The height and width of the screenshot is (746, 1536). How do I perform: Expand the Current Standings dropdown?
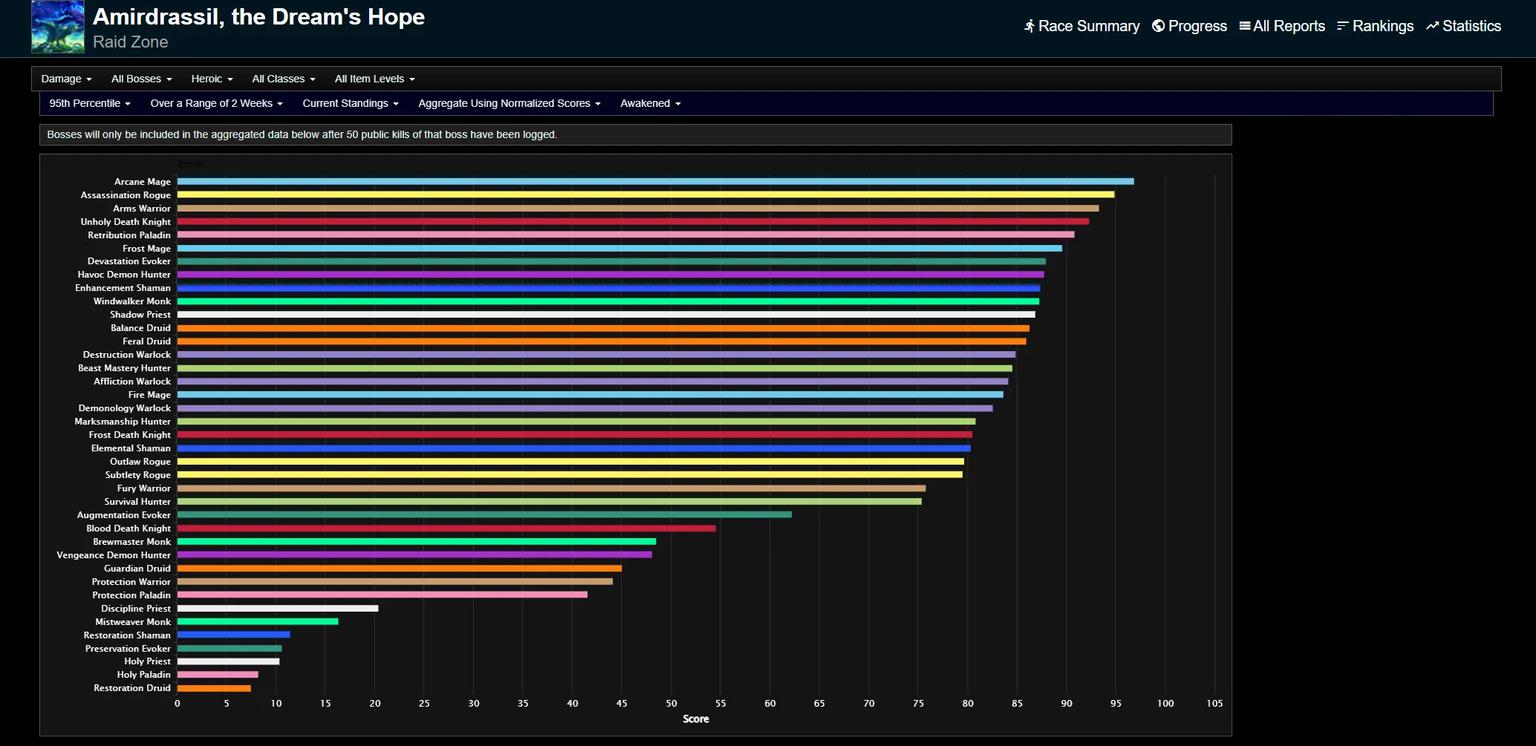pos(350,103)
